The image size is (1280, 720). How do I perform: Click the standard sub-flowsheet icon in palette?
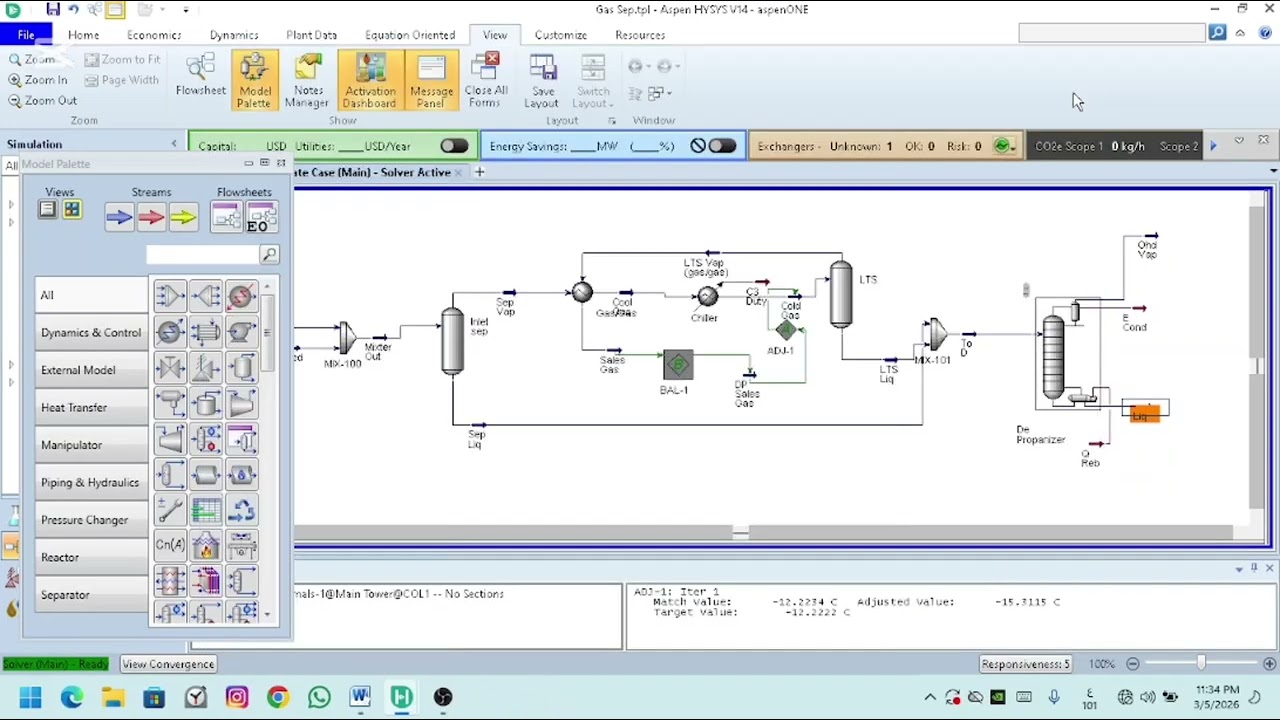click(227, 217)
